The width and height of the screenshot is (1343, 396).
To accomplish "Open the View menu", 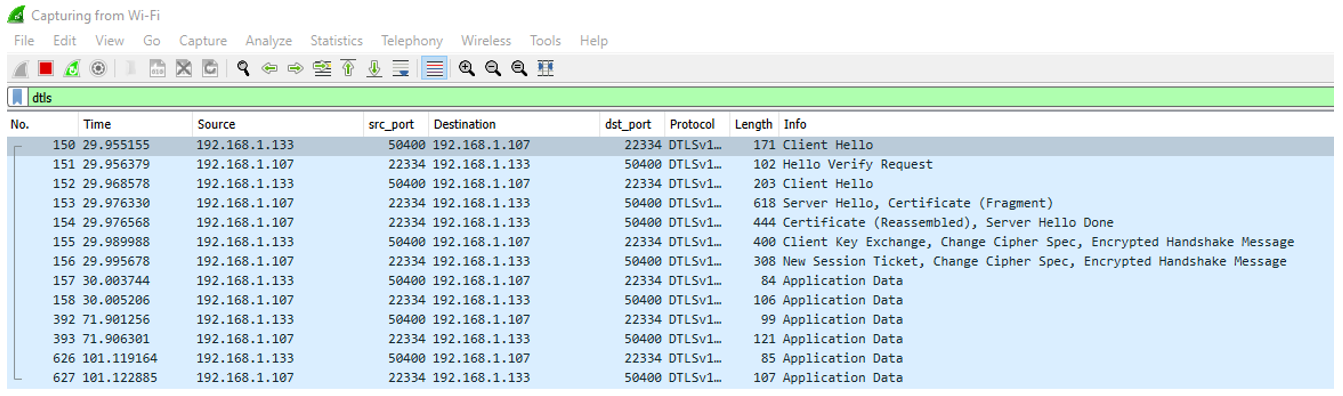I will [x=110, y=41].
